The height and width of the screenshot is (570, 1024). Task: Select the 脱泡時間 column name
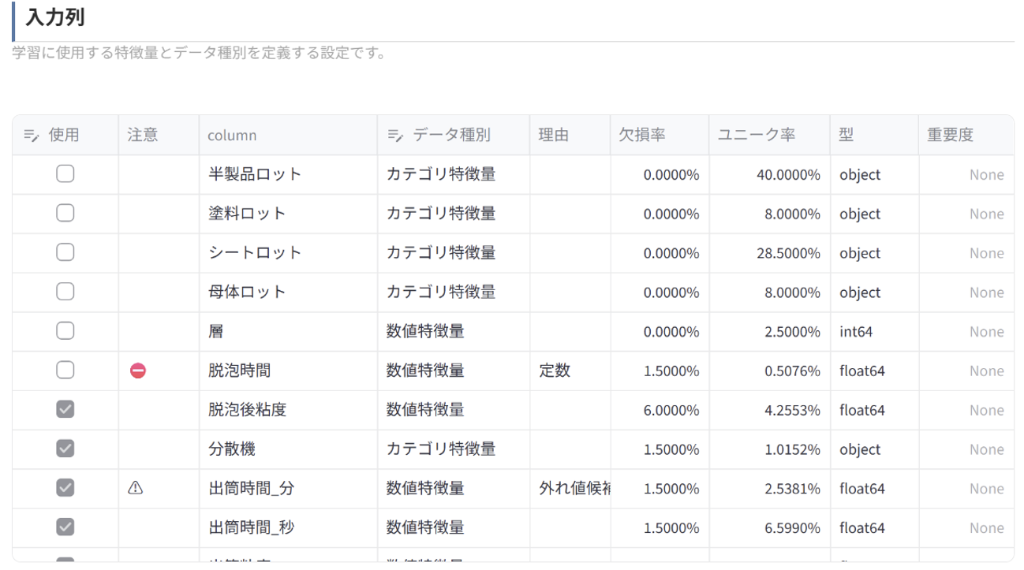pos(239,370)
